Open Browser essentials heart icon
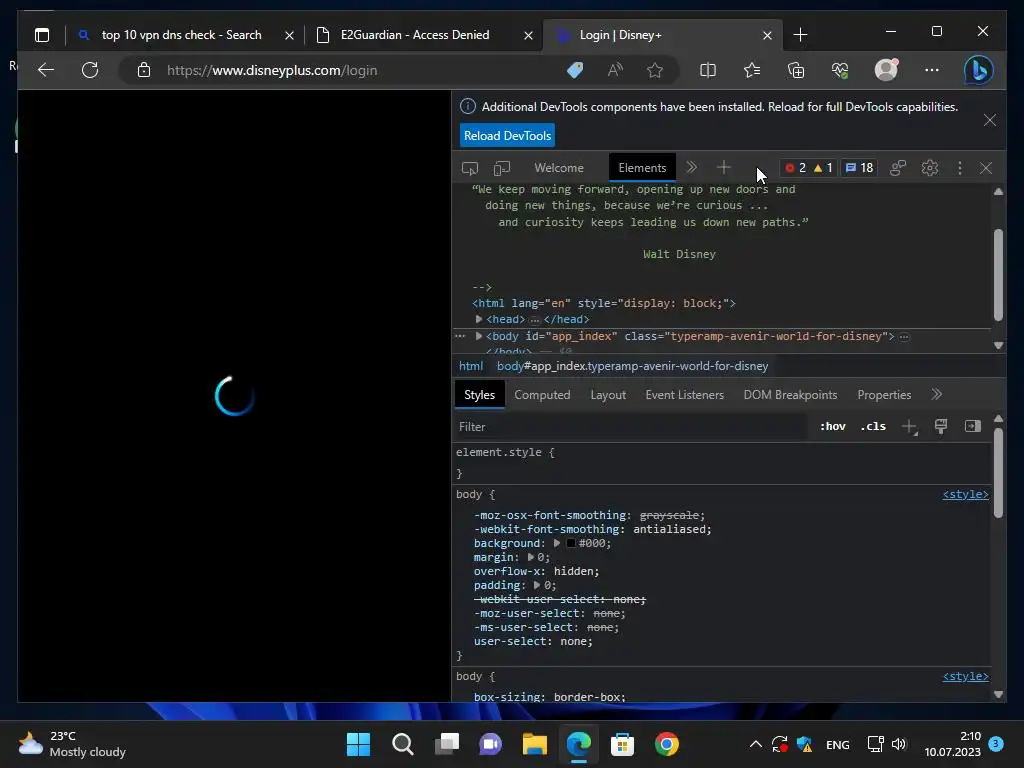This screenshot has width=1024, height=768. [840, 70]
